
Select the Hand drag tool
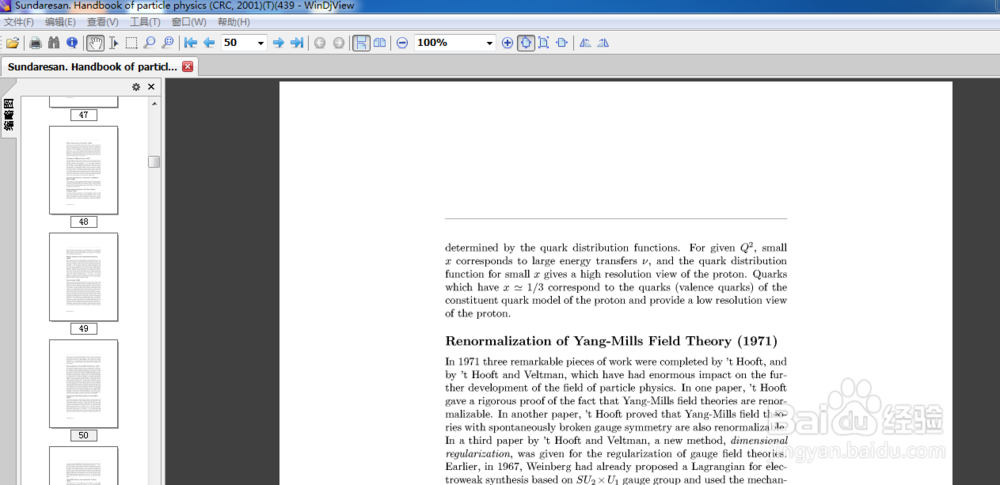(x=96, y=43)
